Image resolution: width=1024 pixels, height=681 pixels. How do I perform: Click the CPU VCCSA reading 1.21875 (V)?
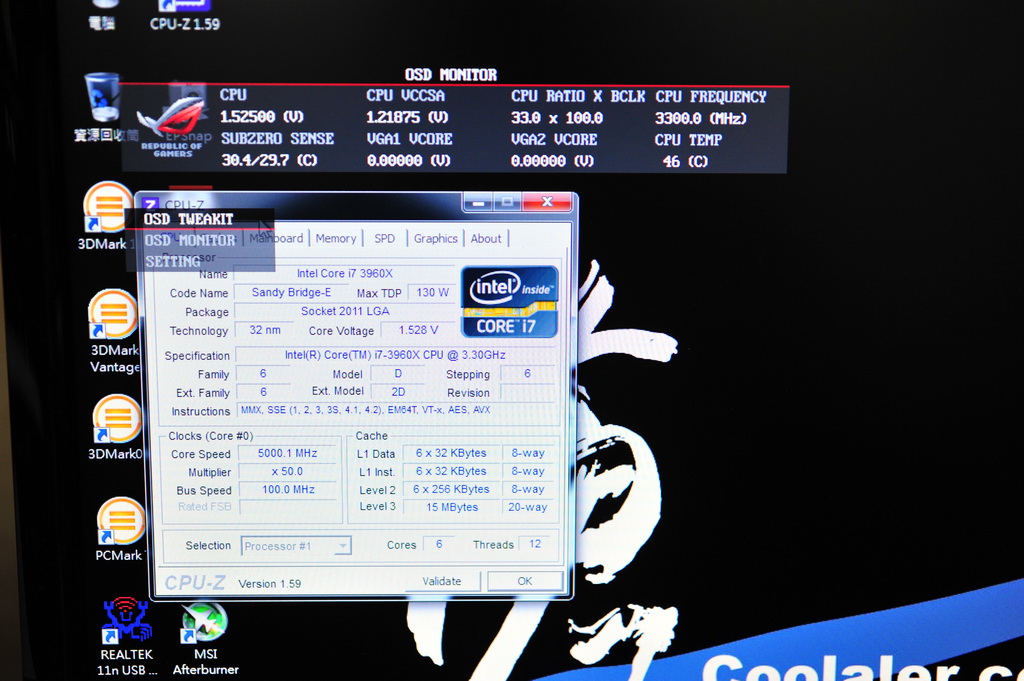(408, 118)
